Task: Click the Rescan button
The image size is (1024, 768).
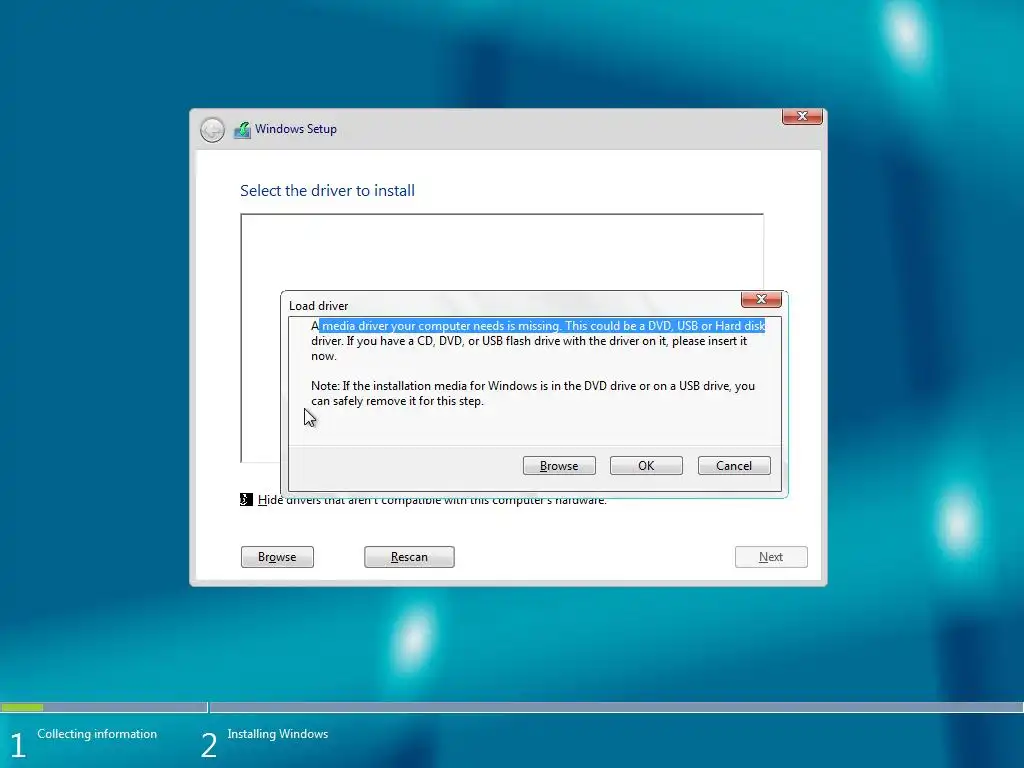Action: (409, 557)
